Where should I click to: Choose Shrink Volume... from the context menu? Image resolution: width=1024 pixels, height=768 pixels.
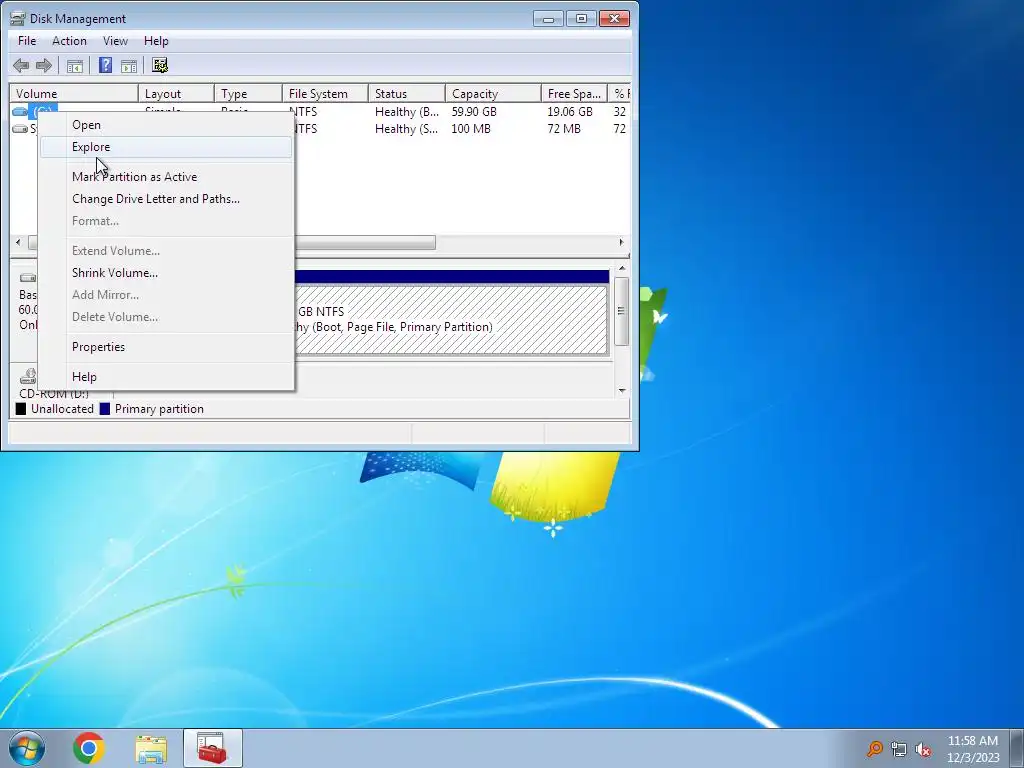tap(166, 273)
